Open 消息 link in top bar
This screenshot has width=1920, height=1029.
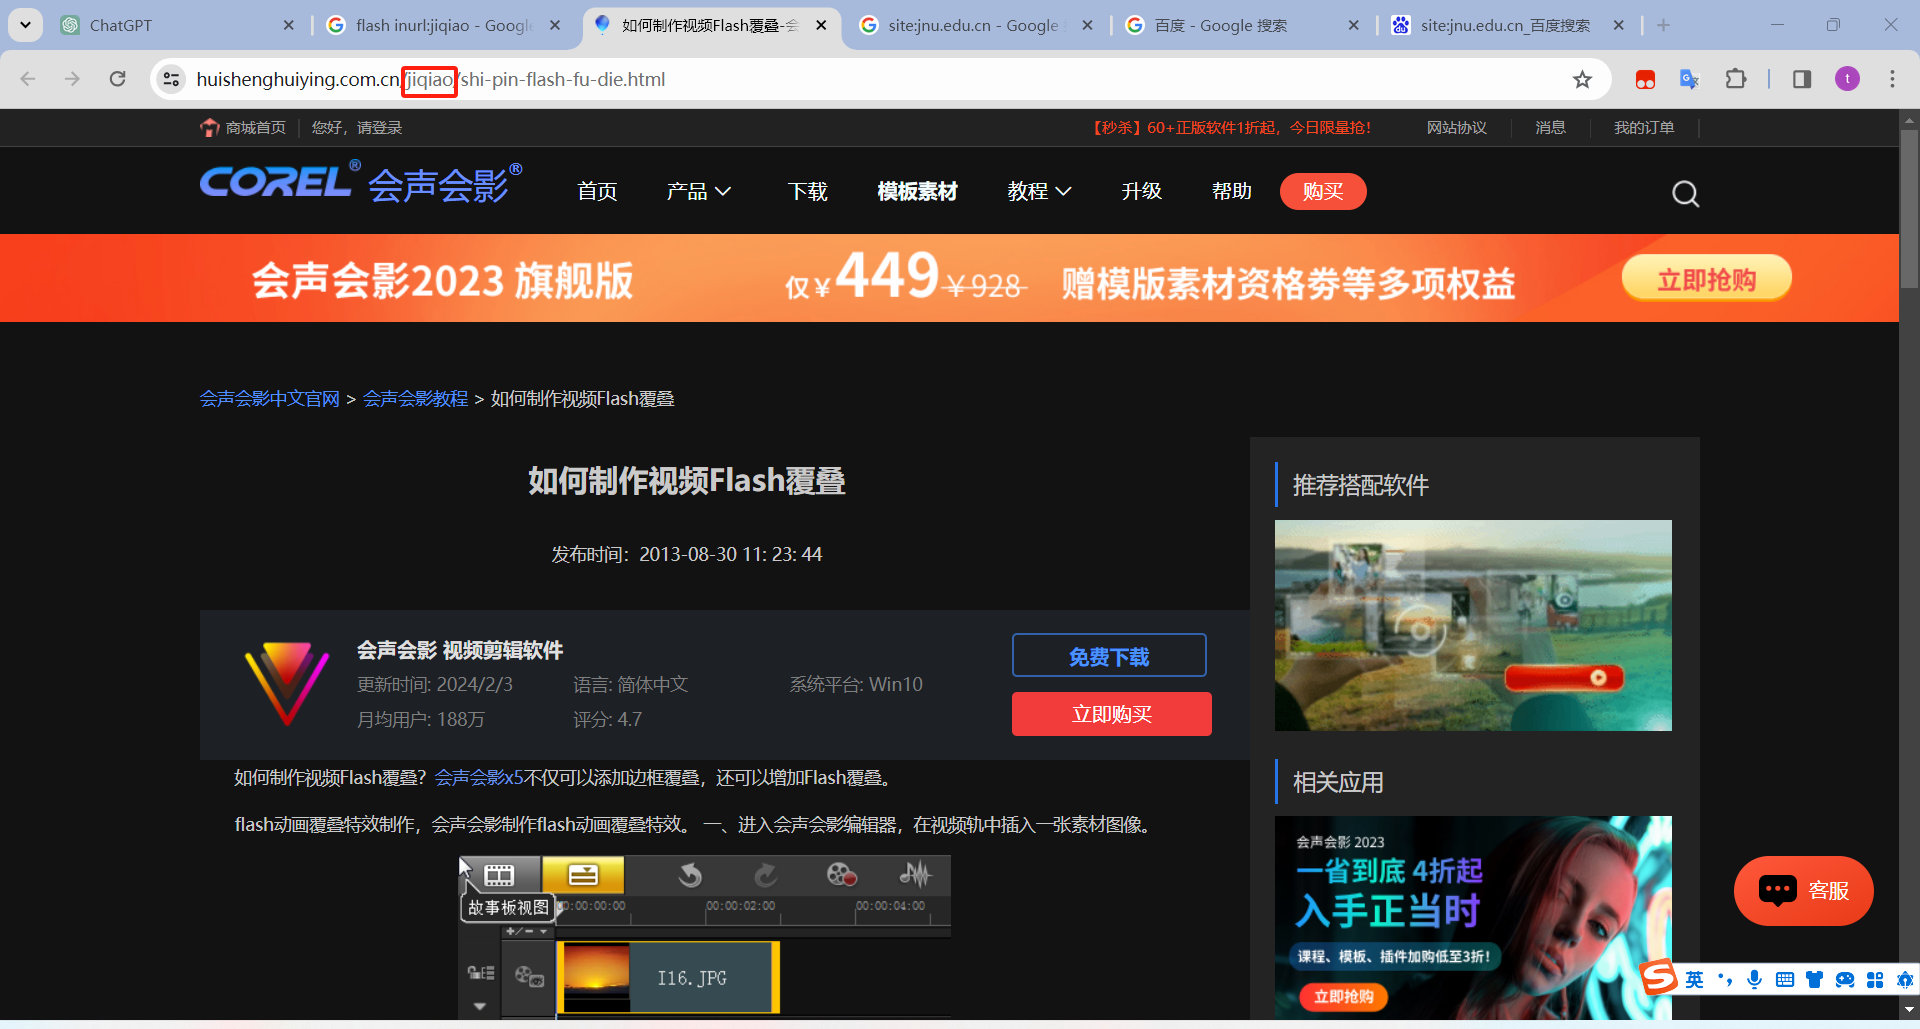click(x=1550, y=128)
